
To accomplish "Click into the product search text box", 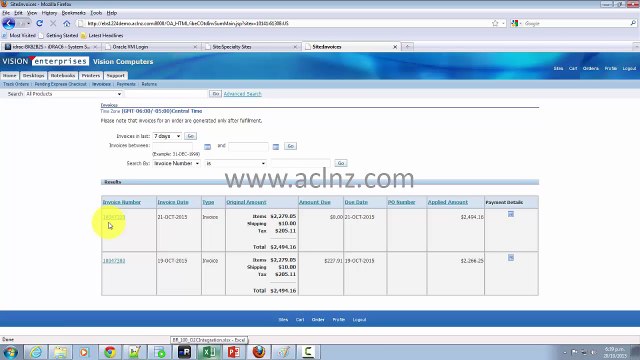I will [x=167, y=94].
